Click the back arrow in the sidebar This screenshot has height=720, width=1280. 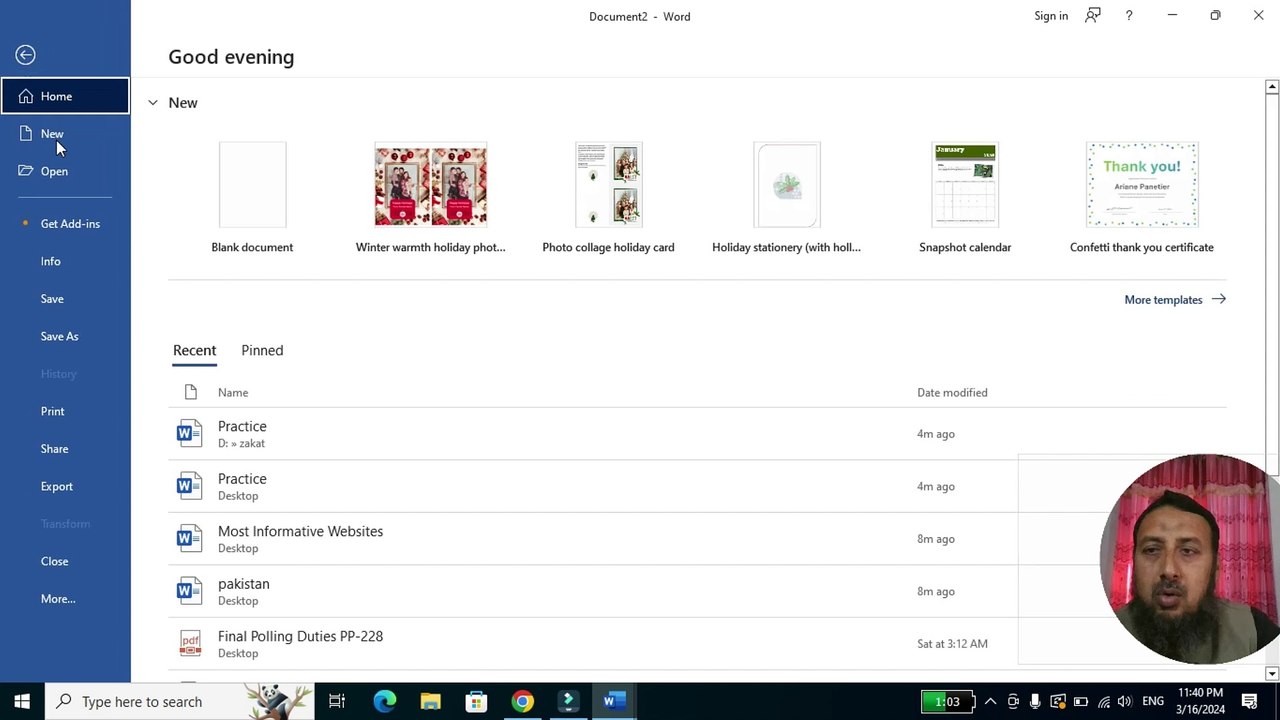click(26, 55)
